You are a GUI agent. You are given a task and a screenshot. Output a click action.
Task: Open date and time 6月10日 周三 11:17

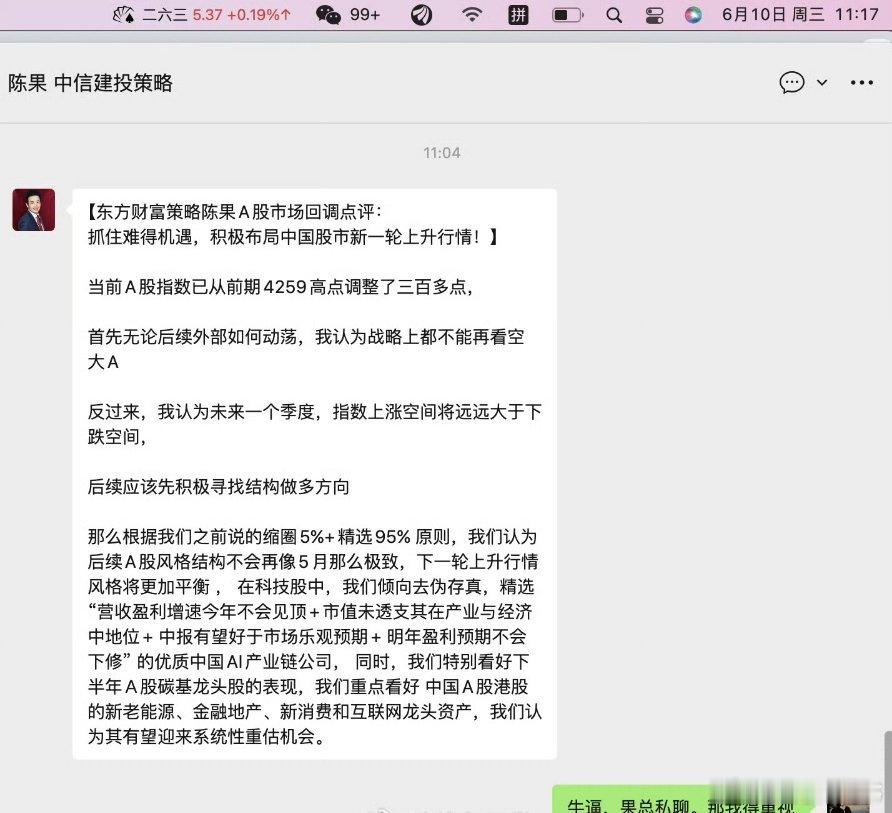[800, 14]
